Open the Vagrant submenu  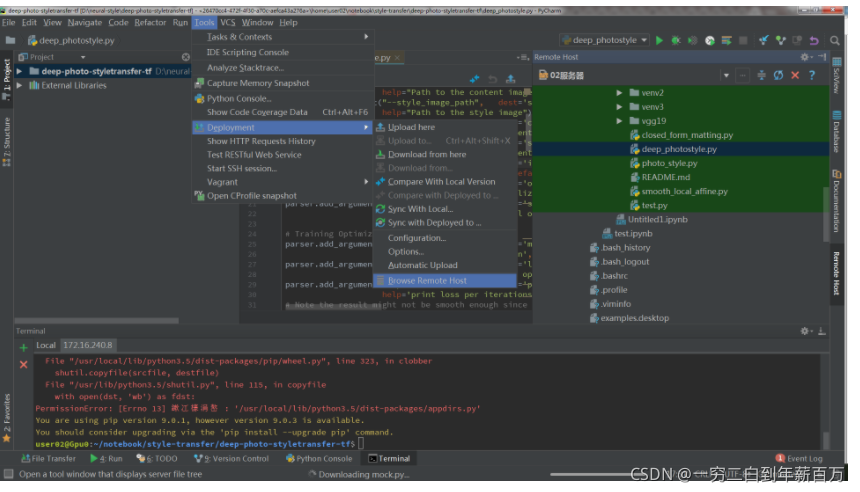(283, 182)
